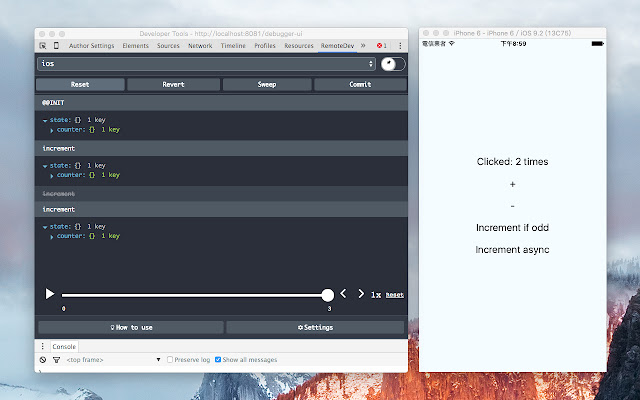Image resolution: width=640 pixels, height=400 pixels.
Task: Tap Increment async in the simulator
Action: [x=512, y=250]
